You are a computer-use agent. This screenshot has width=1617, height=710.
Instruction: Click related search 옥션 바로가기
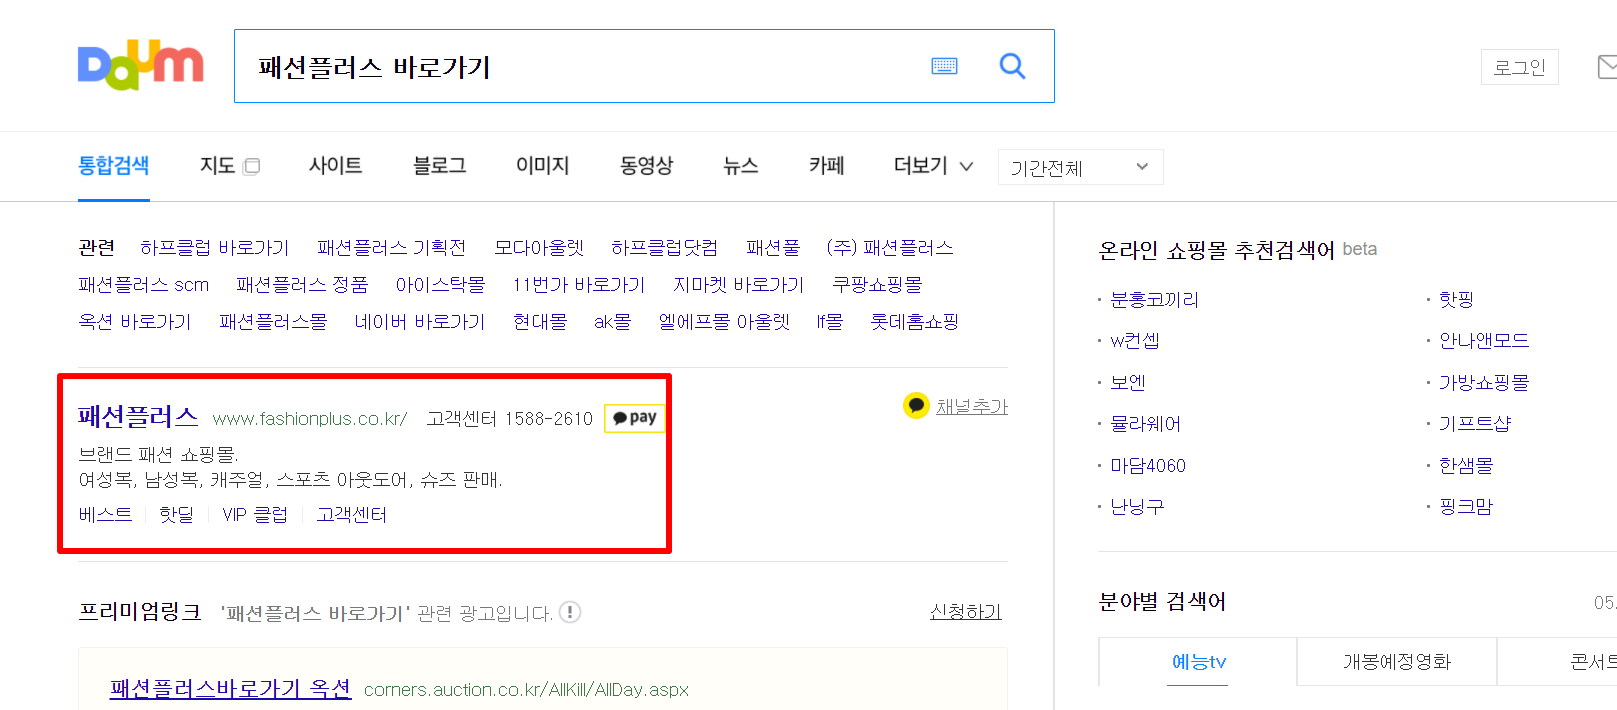(x=135, y=322)
